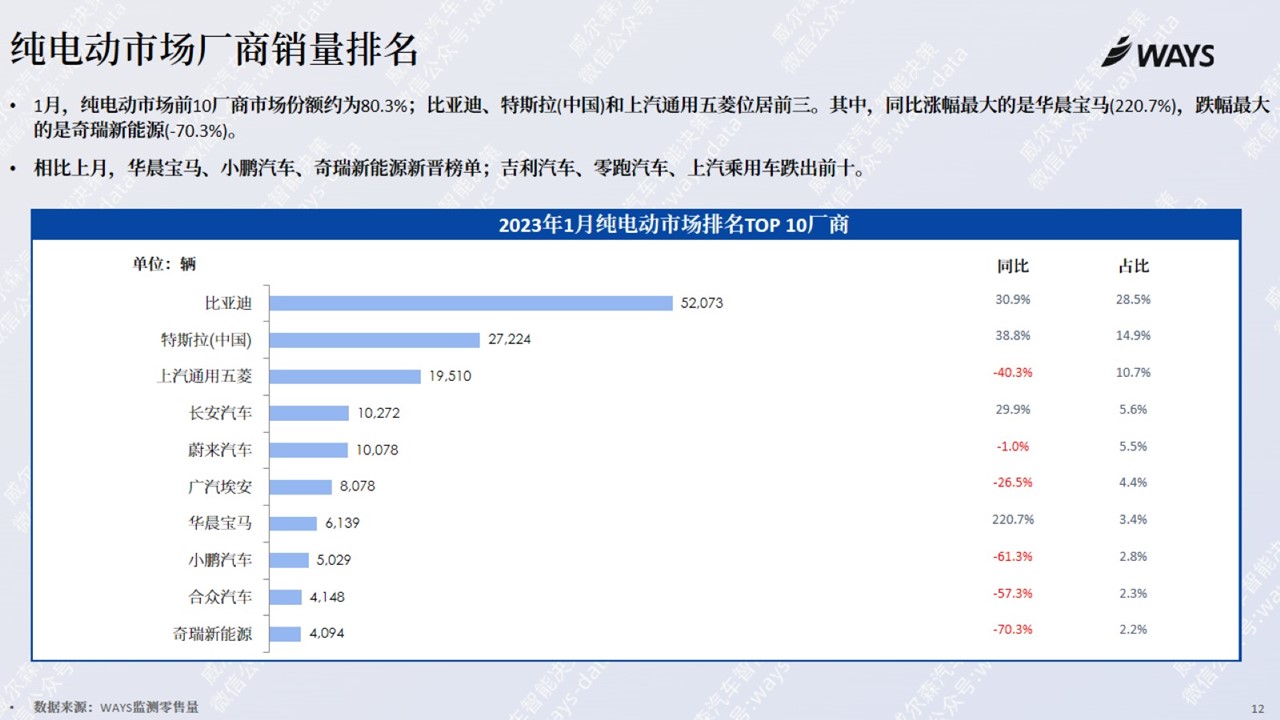
Task: Click the sales value 4,148
Action: 327,597
